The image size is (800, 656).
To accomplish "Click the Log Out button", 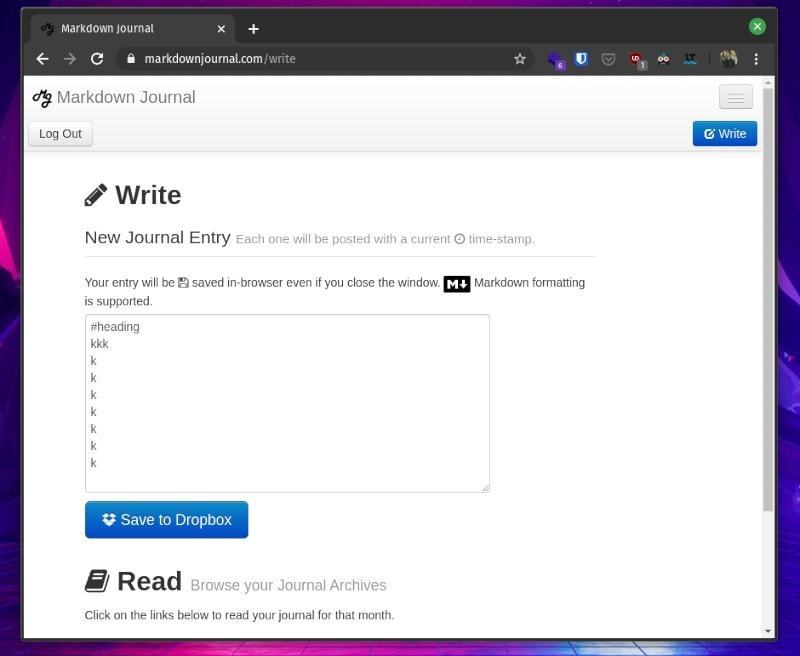I will pyautogui.click(x=60, y=134).
